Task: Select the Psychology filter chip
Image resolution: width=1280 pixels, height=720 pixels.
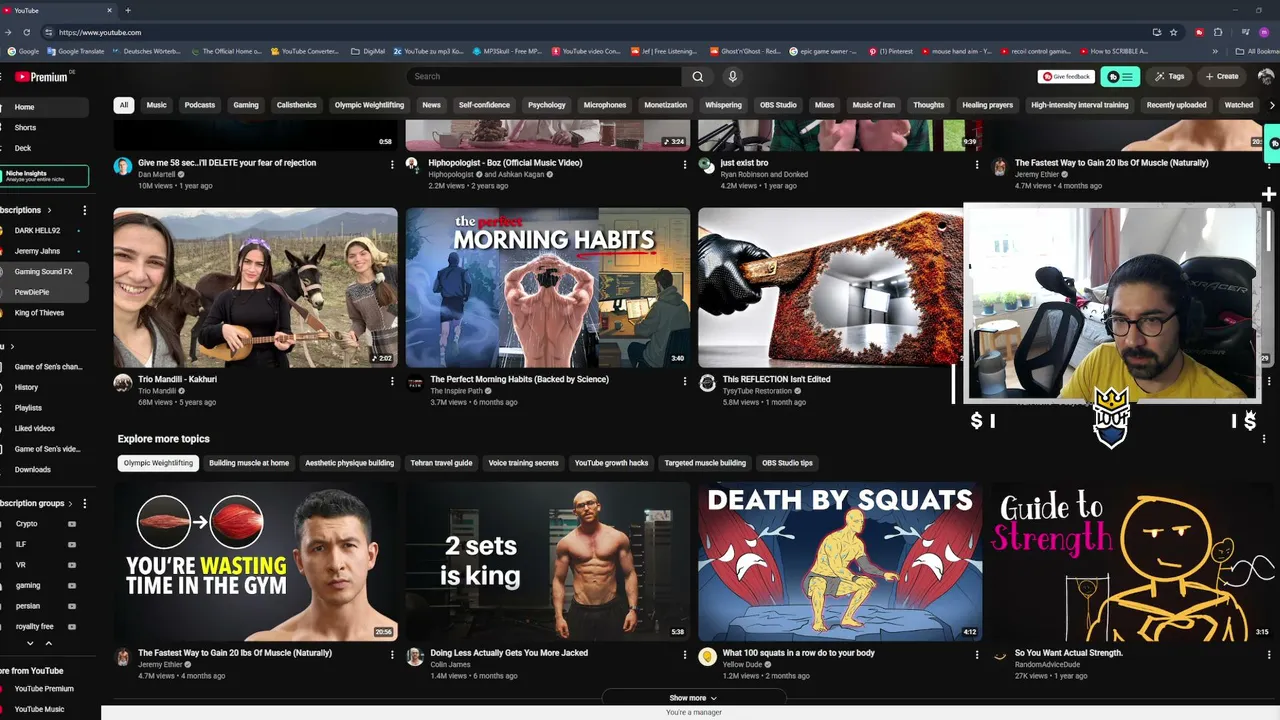Action: 547,105
